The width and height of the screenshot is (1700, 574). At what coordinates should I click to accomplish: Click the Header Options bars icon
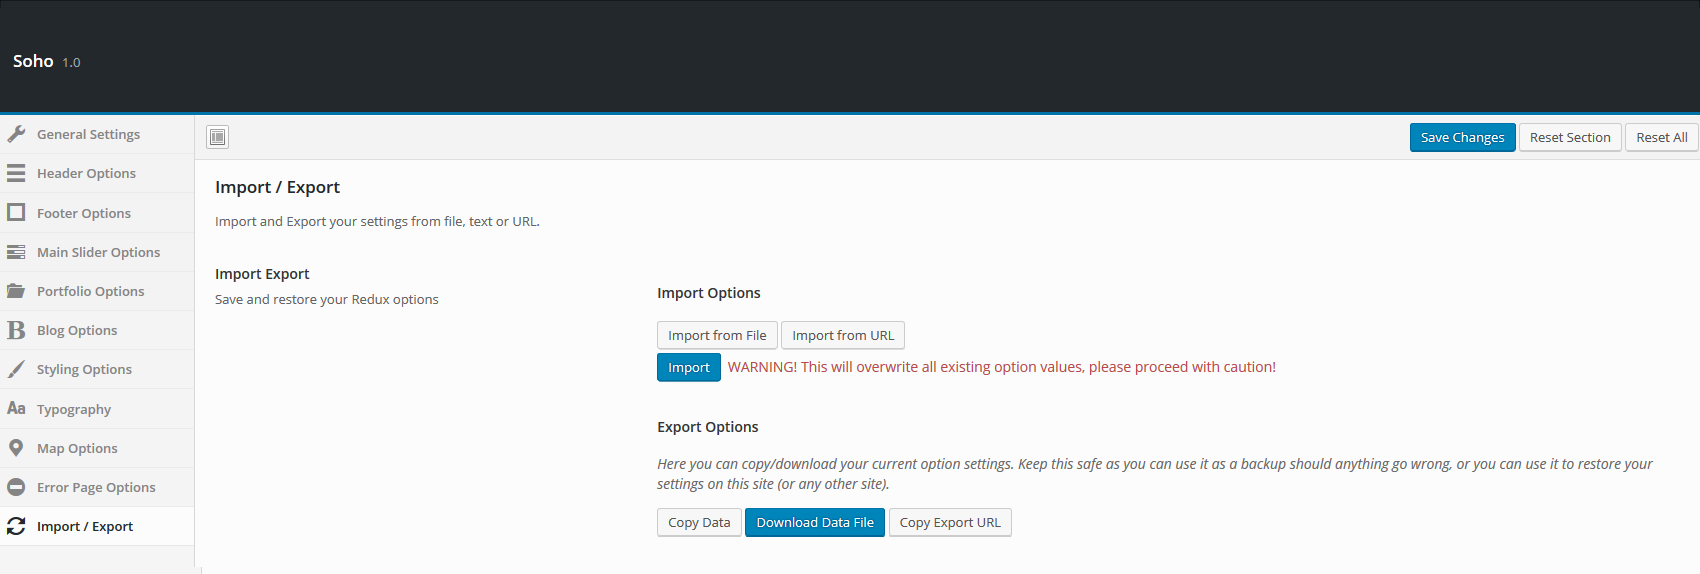coord(16,173)
